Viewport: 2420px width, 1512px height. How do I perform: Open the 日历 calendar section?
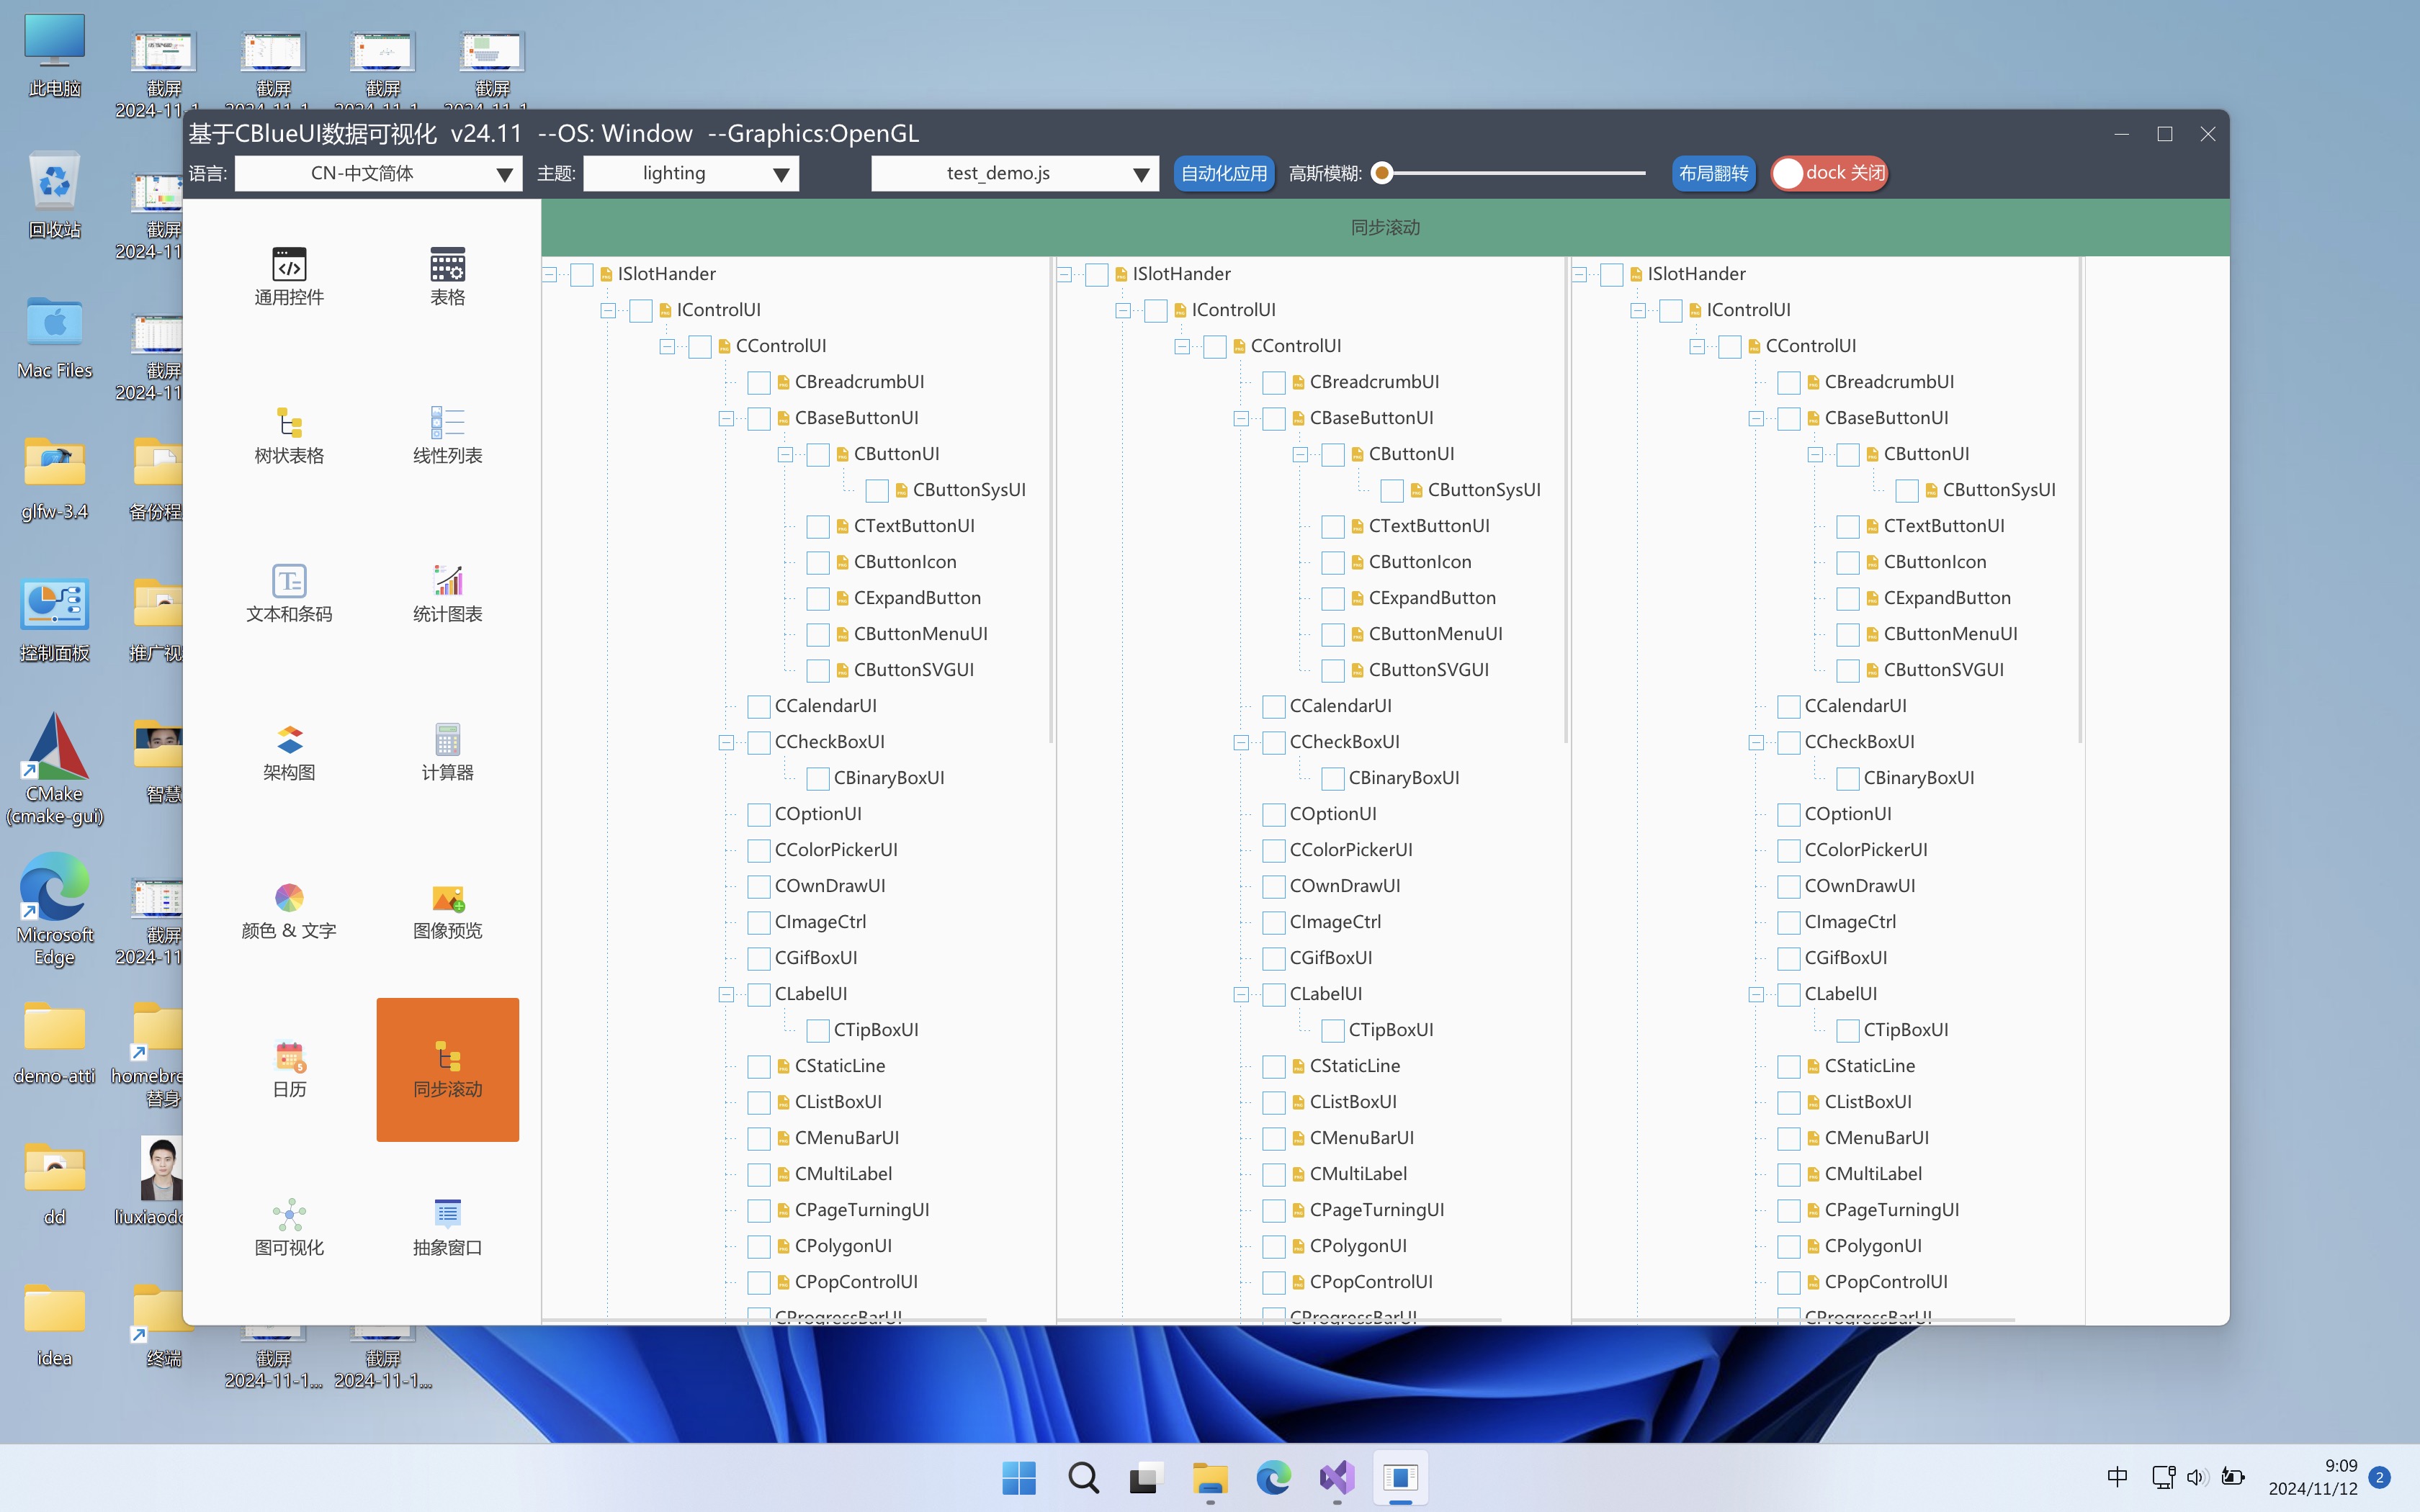pos(289,1068)
